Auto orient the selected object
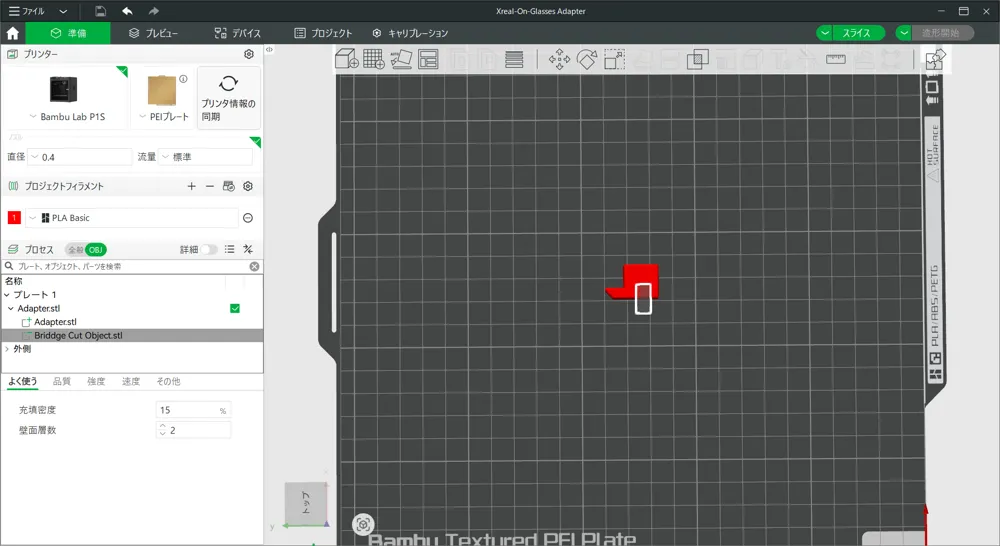Screen dimensions: 1000x546 click(401, 59)
